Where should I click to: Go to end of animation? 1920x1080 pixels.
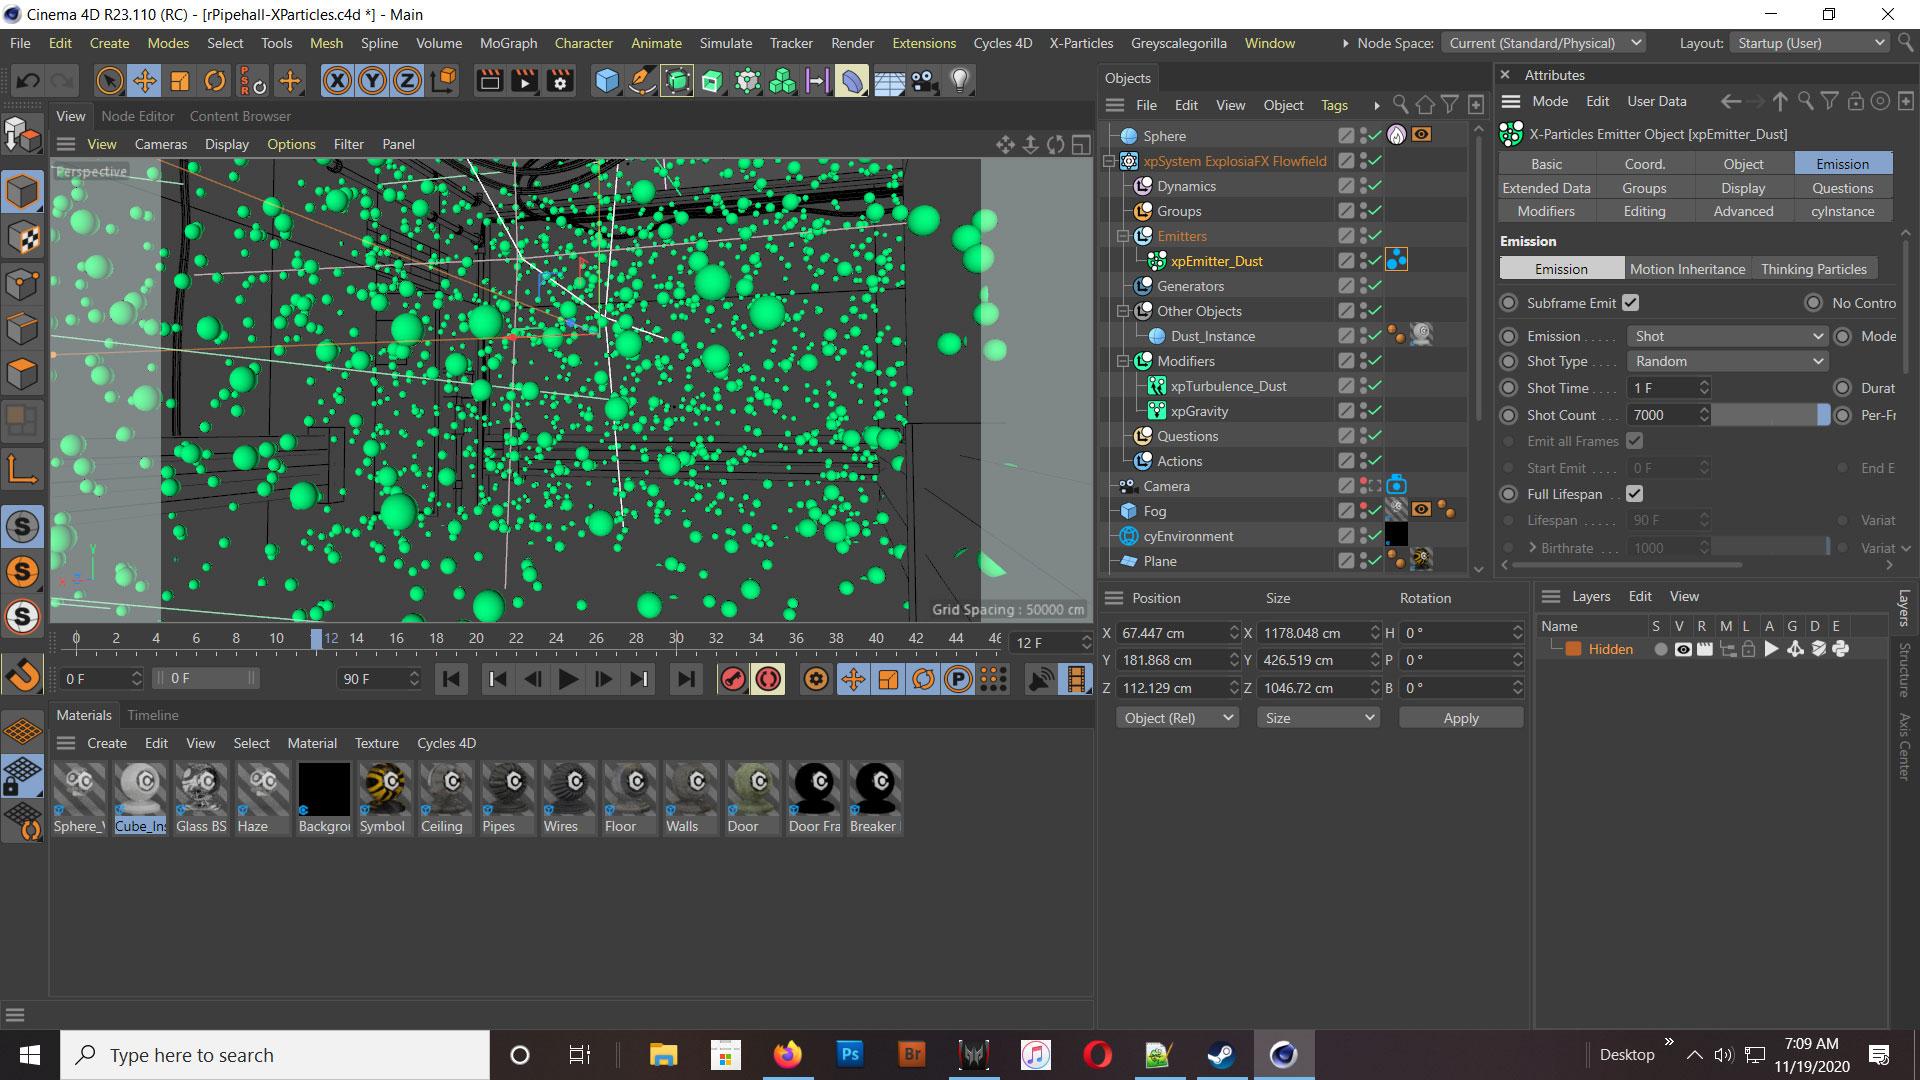[x=685, y=679]
